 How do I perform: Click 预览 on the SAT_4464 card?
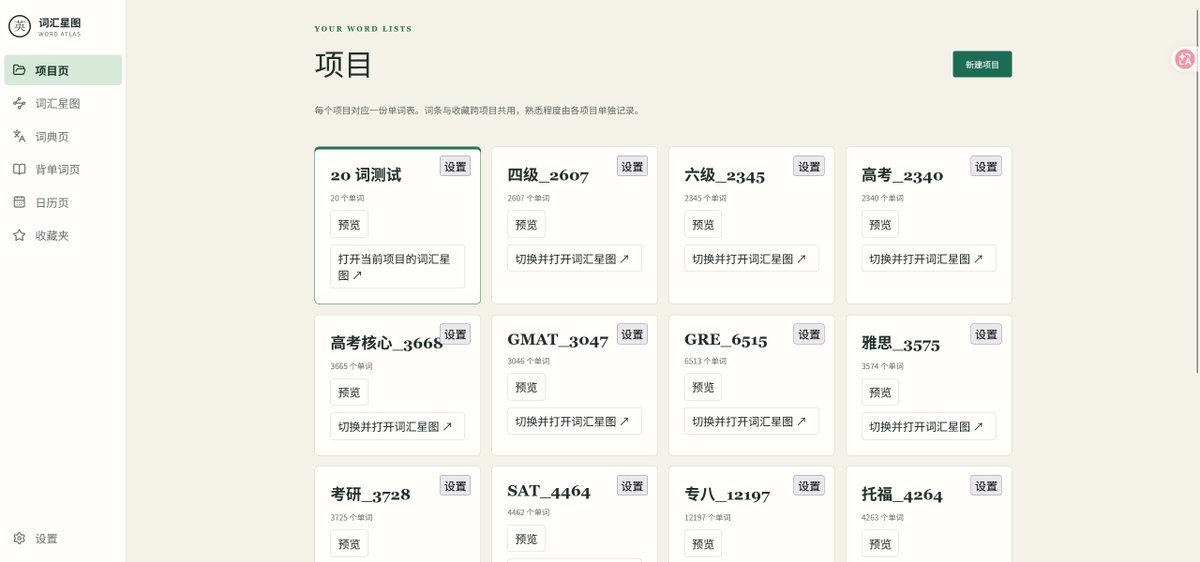pos(526,539)
